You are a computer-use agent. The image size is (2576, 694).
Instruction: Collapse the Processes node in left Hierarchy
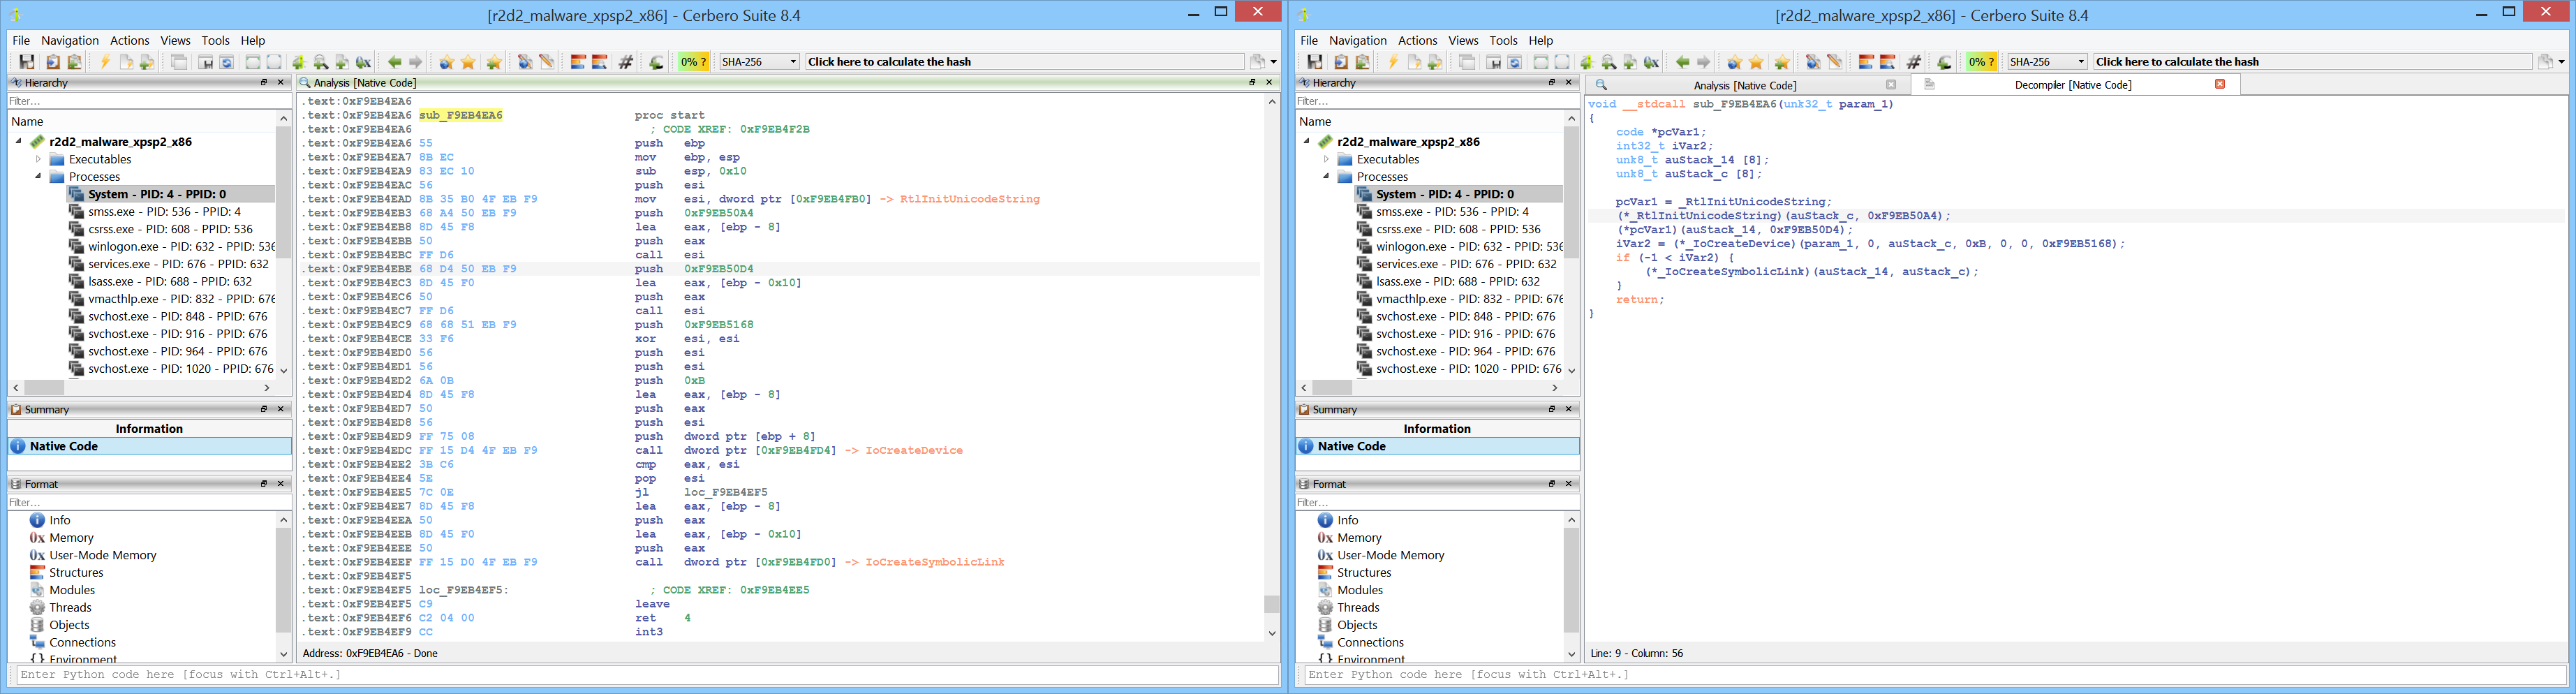pyautogui.click(x=38, y=176)
